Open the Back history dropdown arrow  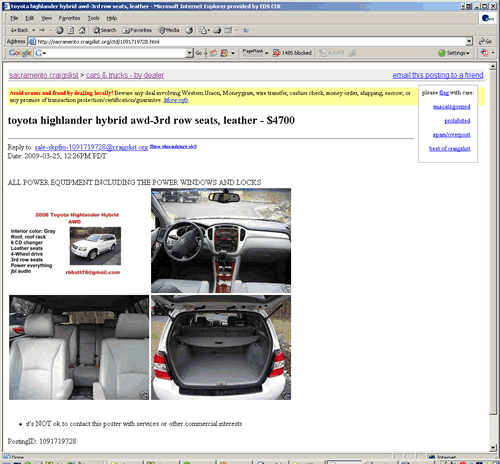(34, 30)
